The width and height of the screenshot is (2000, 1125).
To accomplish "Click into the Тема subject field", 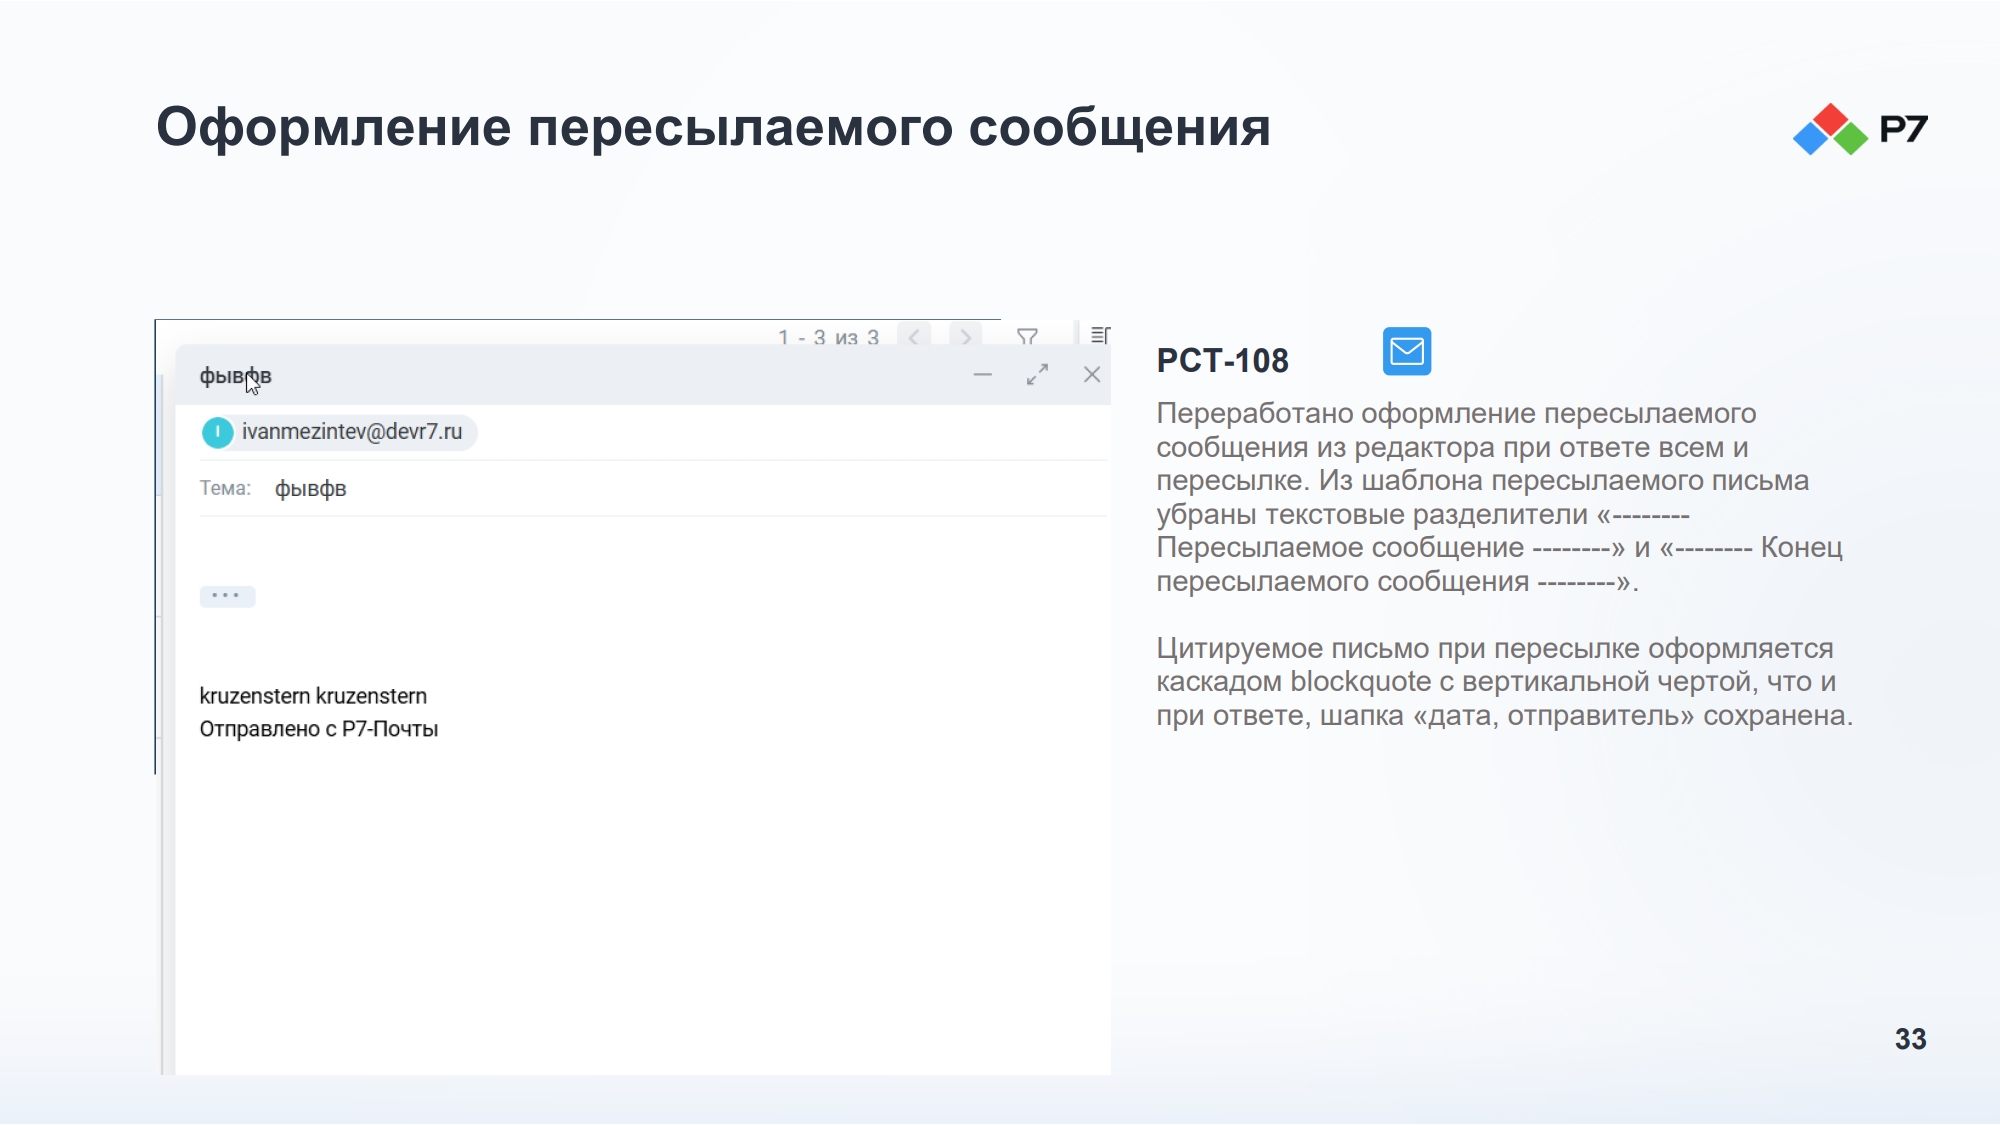I will (x=690, y=489).
